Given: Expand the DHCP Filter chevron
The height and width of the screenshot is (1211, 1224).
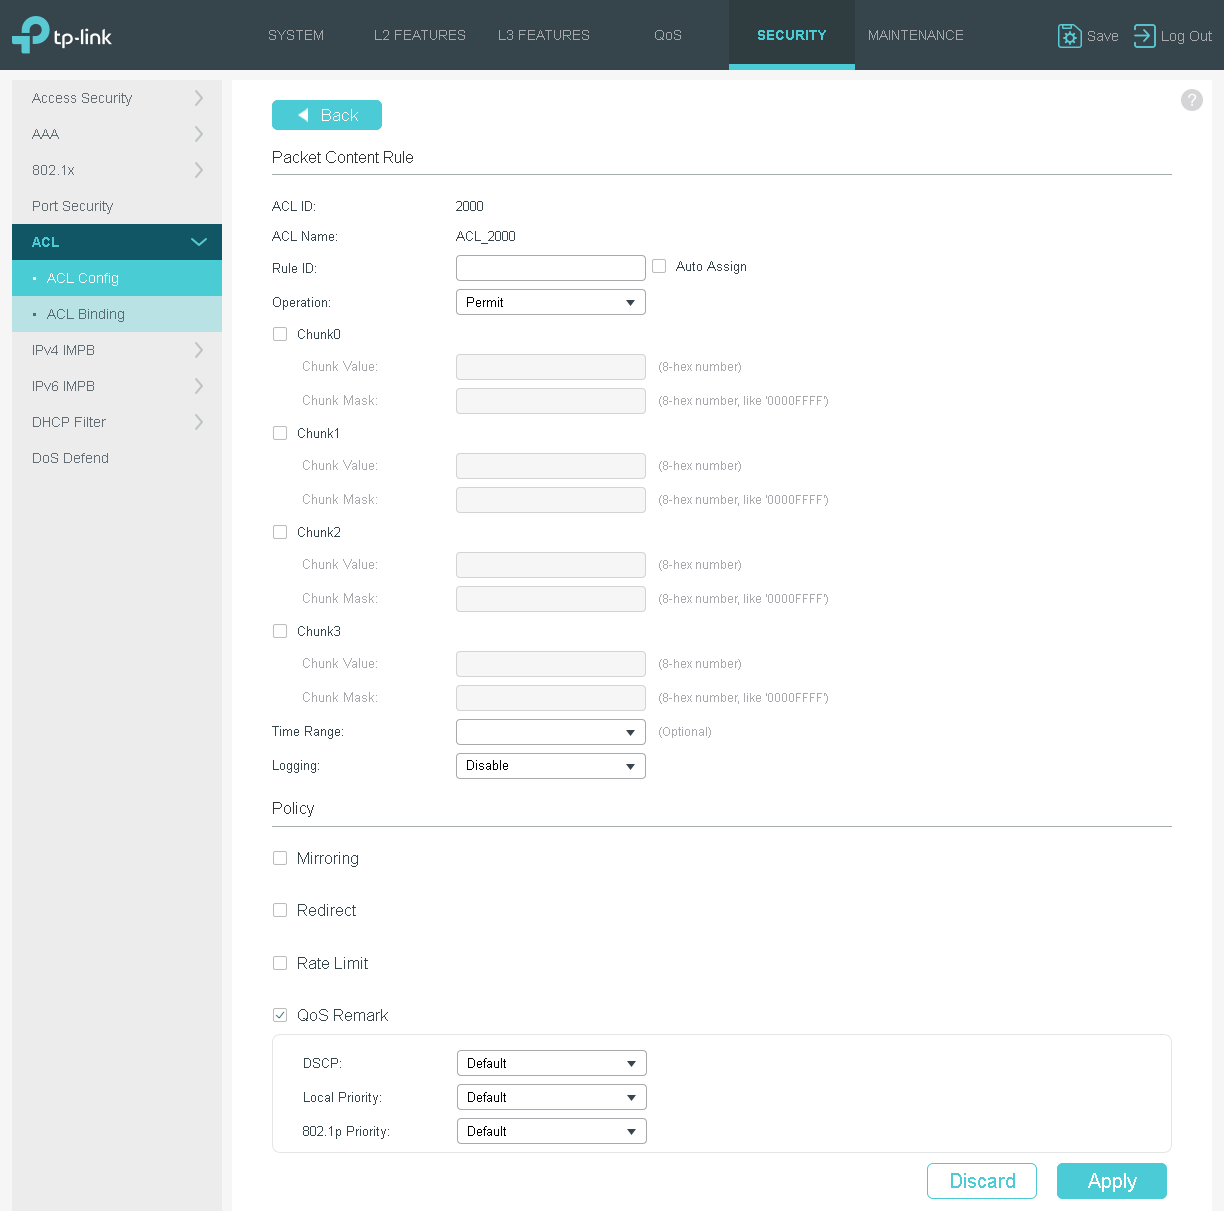Looking at the screenshot, I should click(x=198, y=422).
